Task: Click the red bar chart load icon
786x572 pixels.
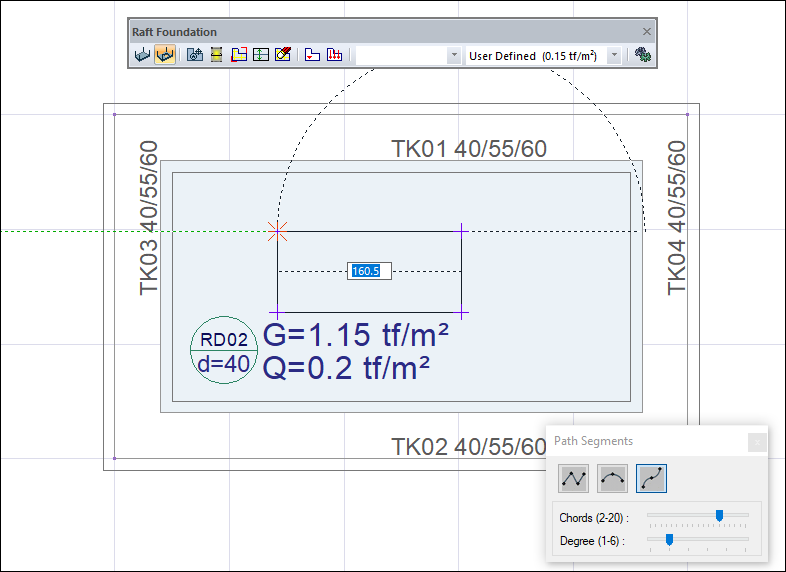Action: tap(335, 55)
